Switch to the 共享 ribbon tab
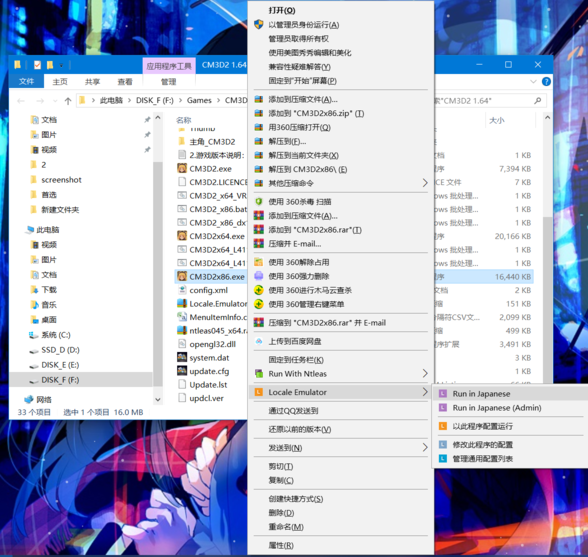The image size is (588, 557). pos(92,82)
